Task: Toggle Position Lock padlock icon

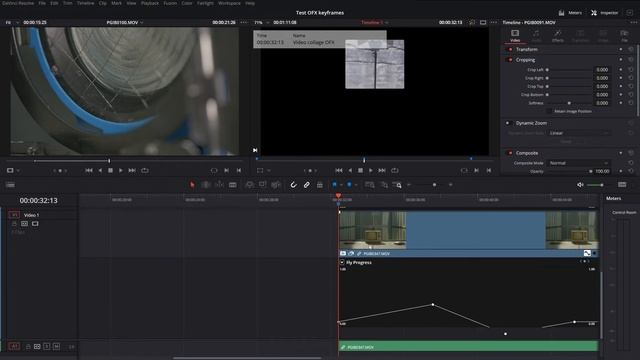Action: tap(320, 185)
